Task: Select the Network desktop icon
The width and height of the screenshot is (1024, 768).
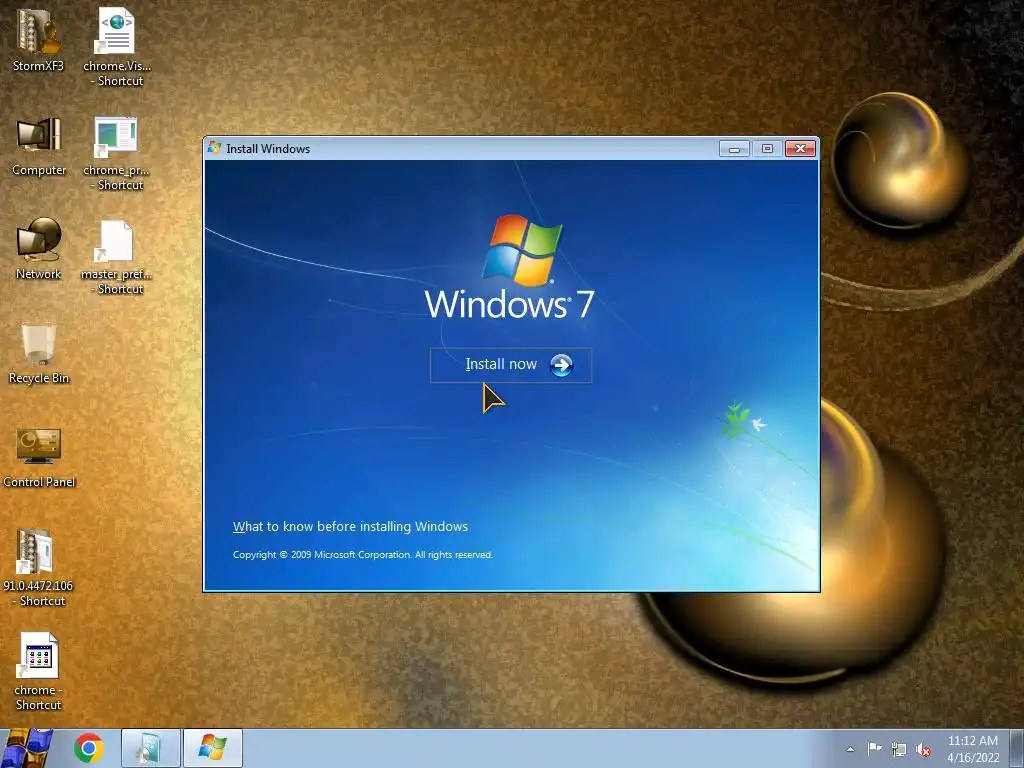Action: pos(39,249)
